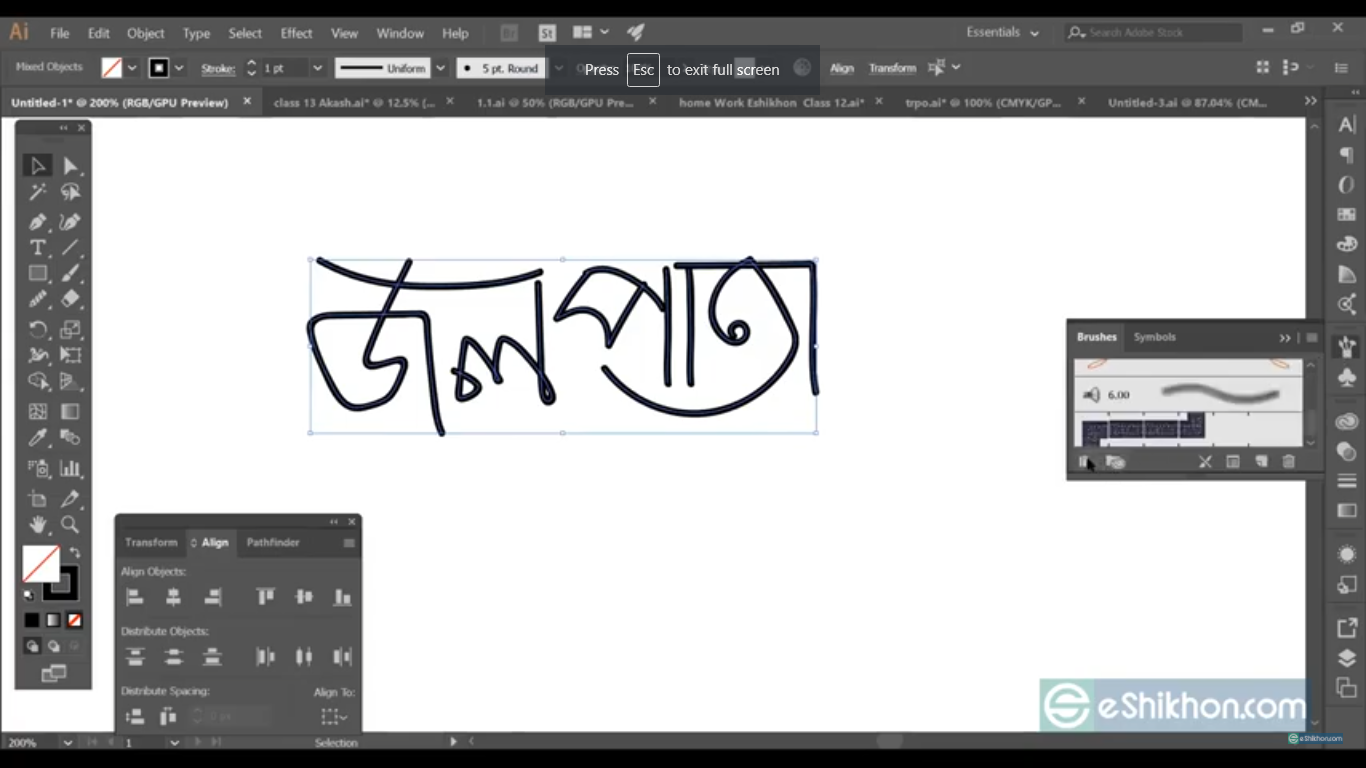The image size is (1366, 768).
Task: Select the Pen tool
Action: coord(38,222)
